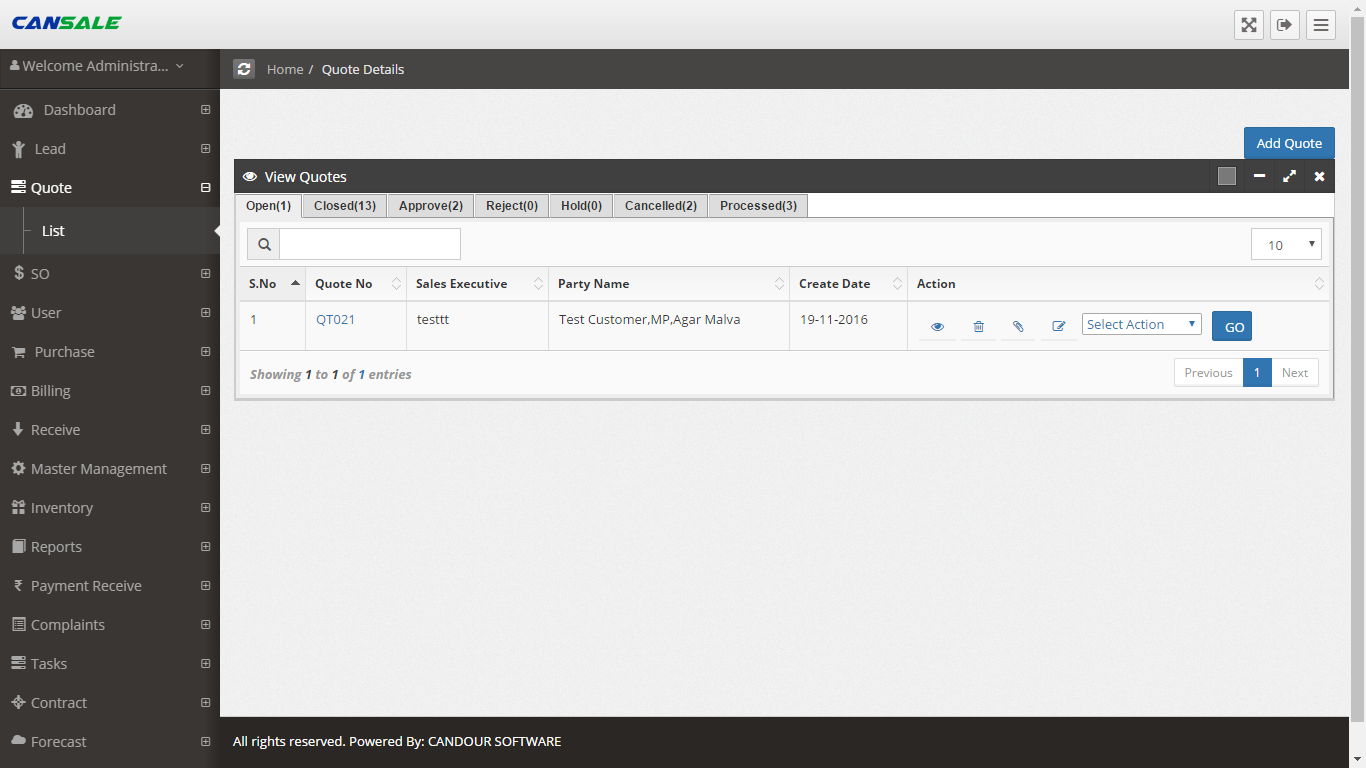Click the Contract icon in the sidebar
This screenshot has height=768, width=1366.
tap(18, 702)
